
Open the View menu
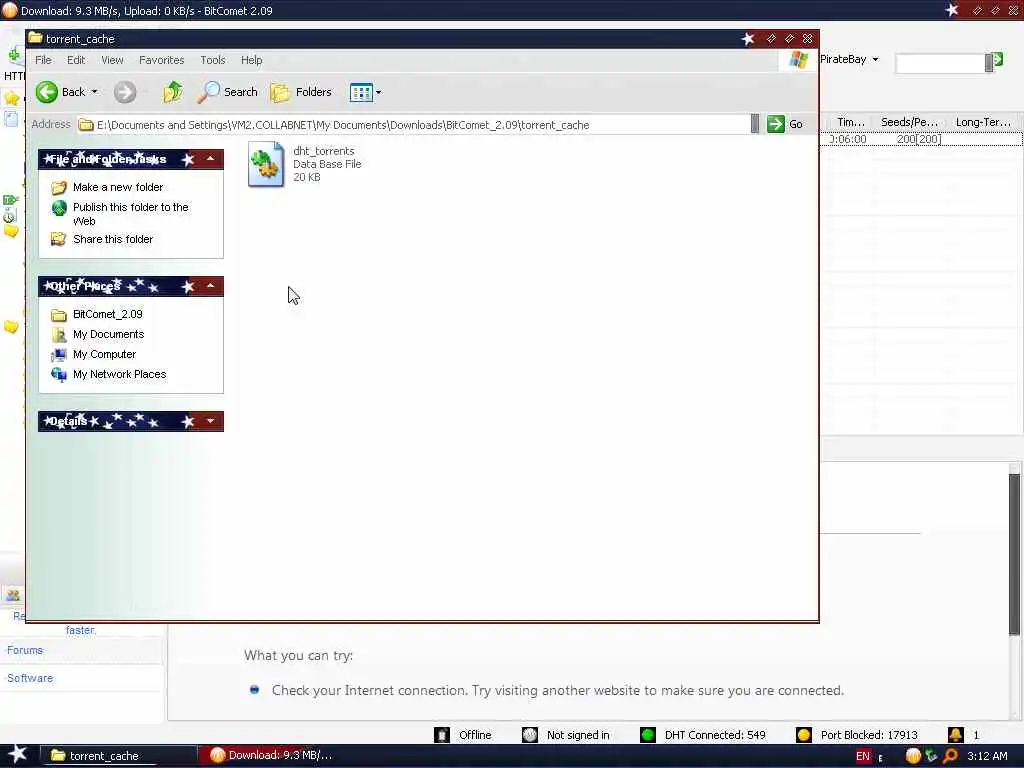click(x=112, y=60)
